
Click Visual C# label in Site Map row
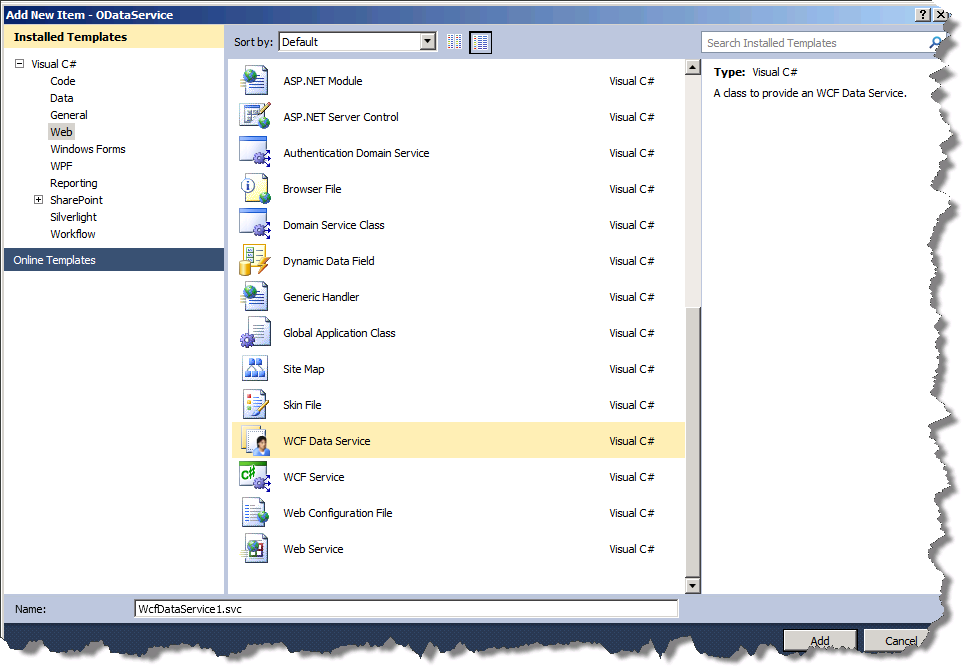click(x=631, y=369)
